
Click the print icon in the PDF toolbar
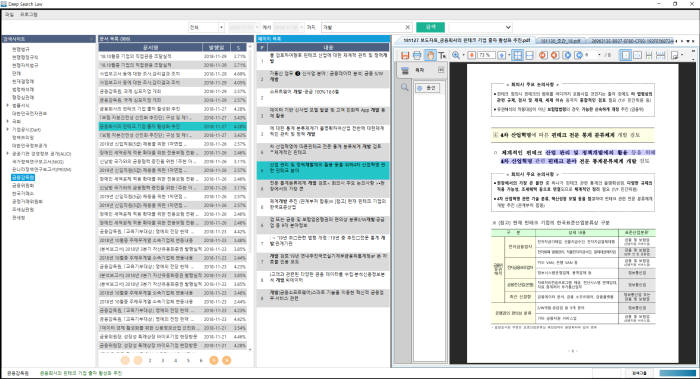point(417,55)
